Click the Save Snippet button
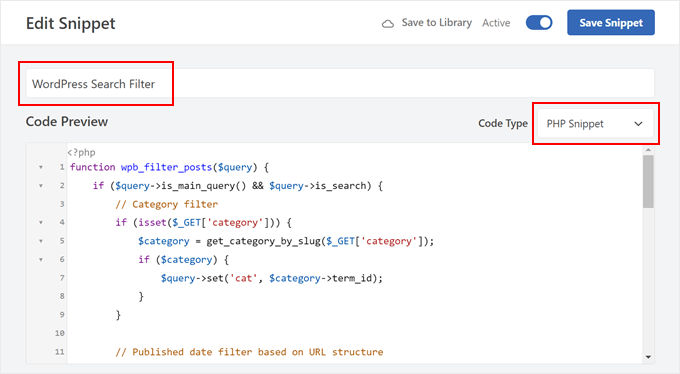Viewport: 680px width, 374px height. point(611,23)
